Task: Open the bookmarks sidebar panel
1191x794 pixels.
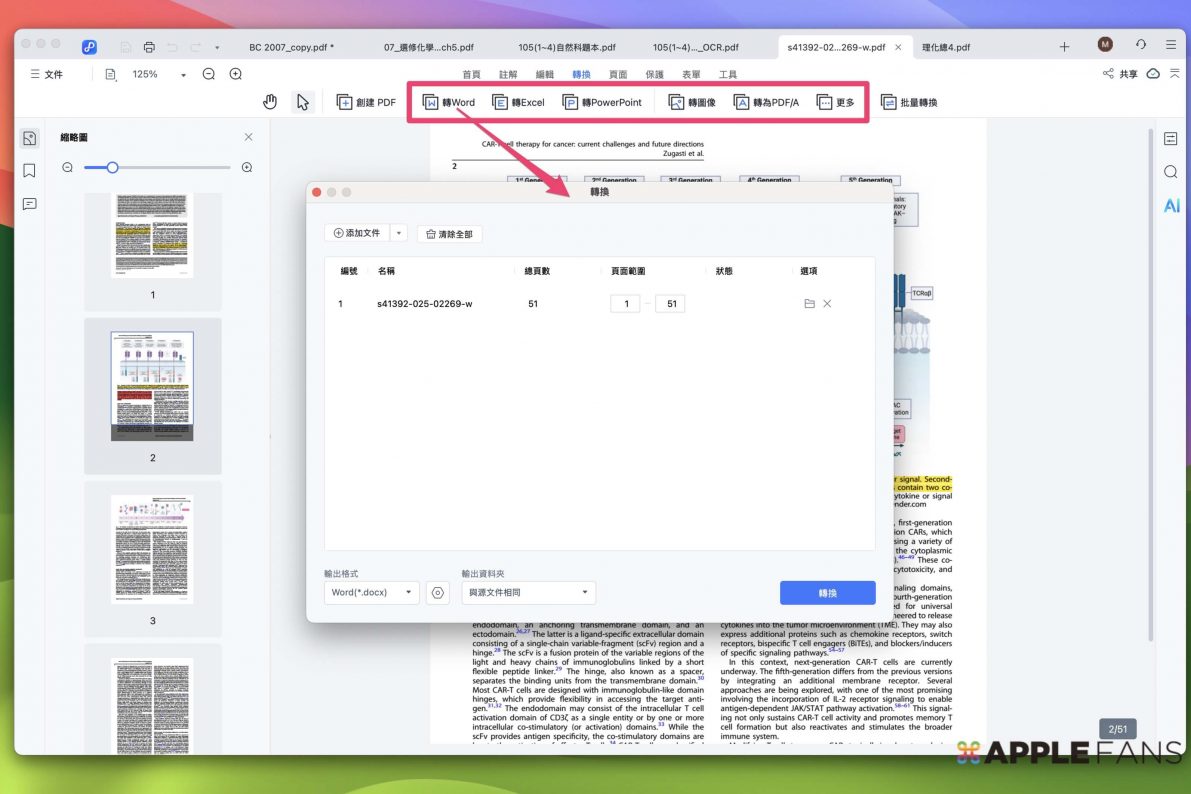Action: point(30,171)
